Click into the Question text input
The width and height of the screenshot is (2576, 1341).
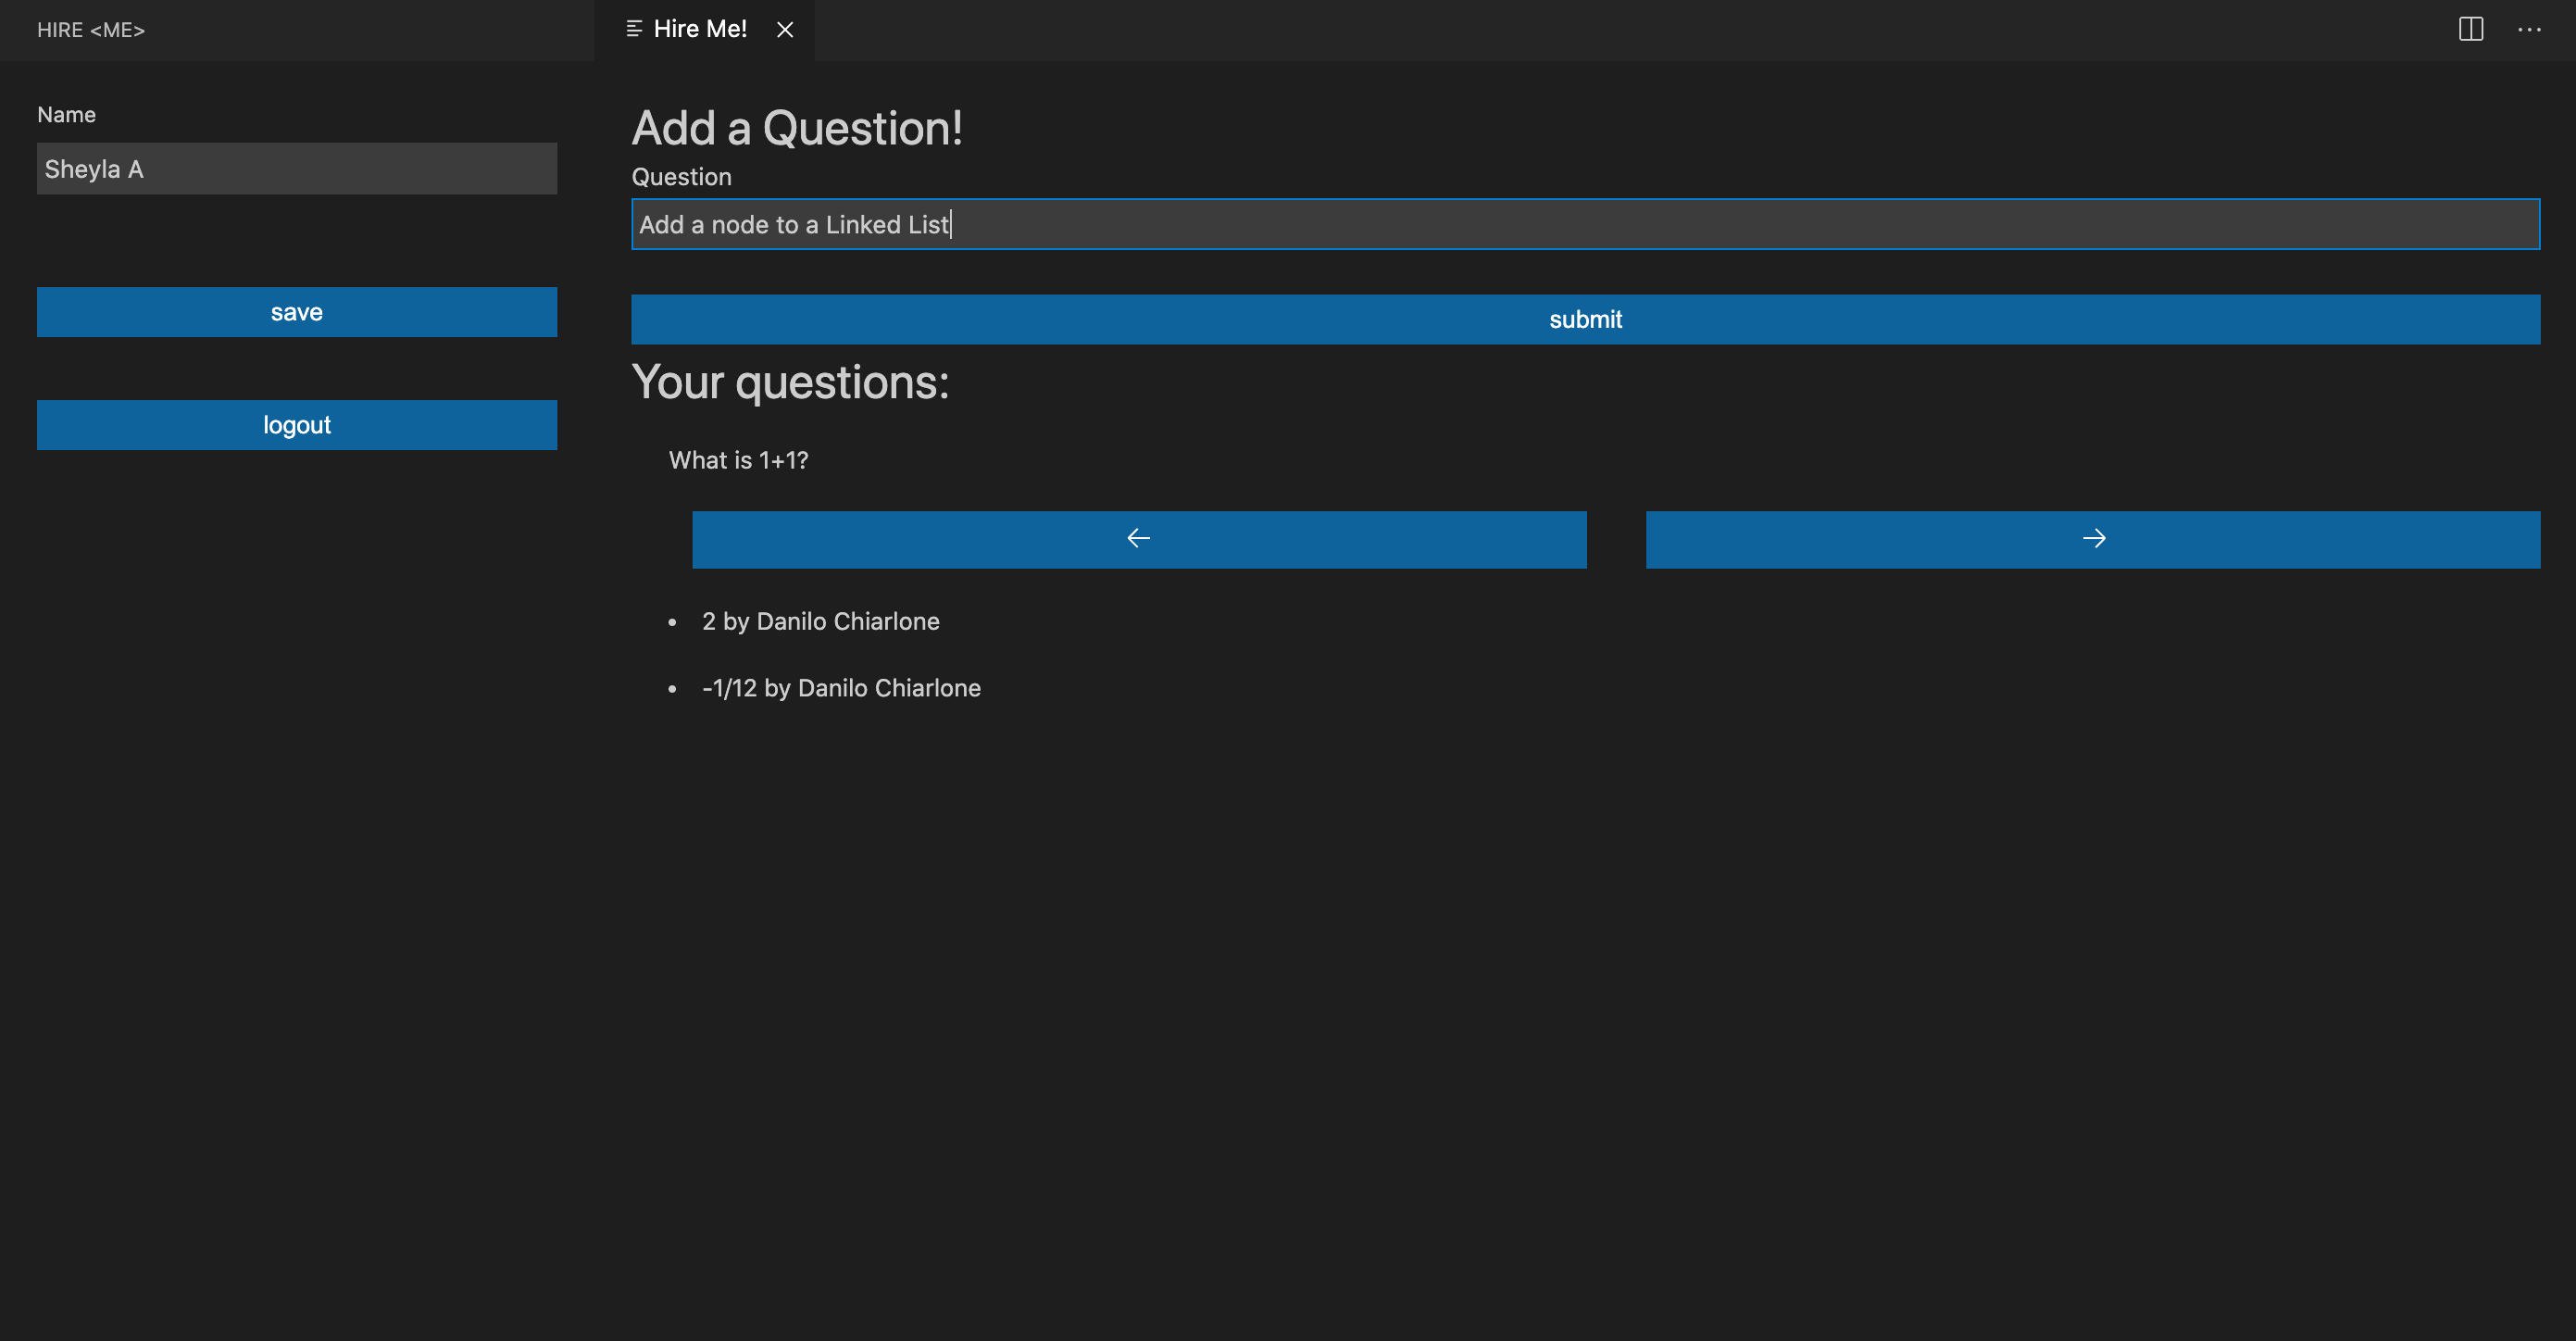coord(1585,224)
